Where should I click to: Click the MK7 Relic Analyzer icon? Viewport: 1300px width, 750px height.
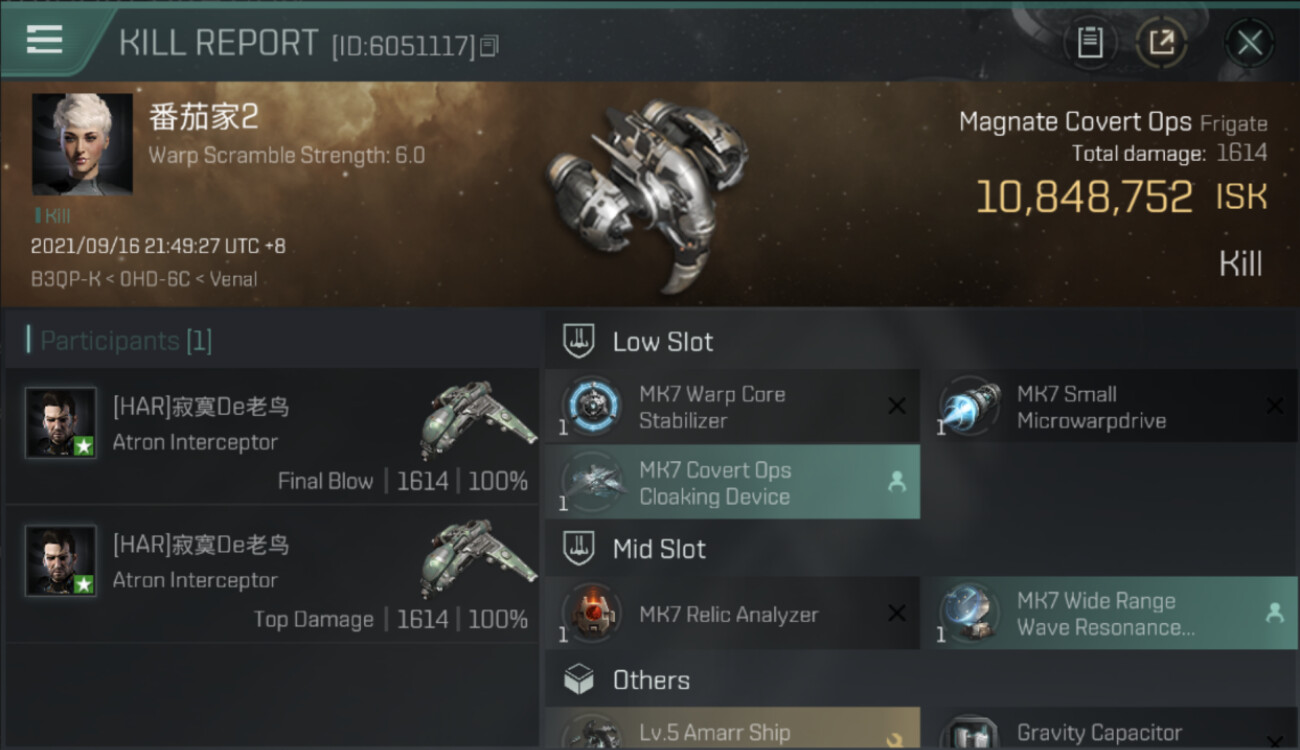click(592, 614)
